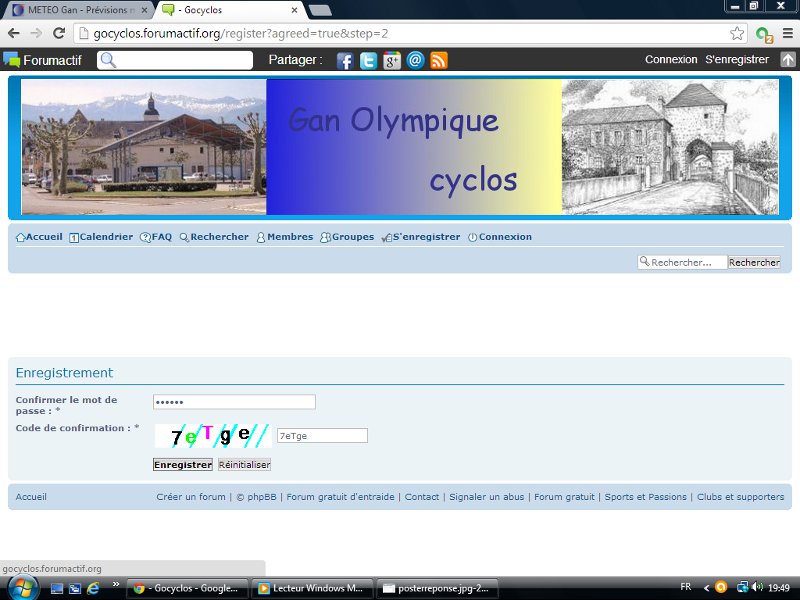Click the orange tray notification icon

tap(721, 587)
